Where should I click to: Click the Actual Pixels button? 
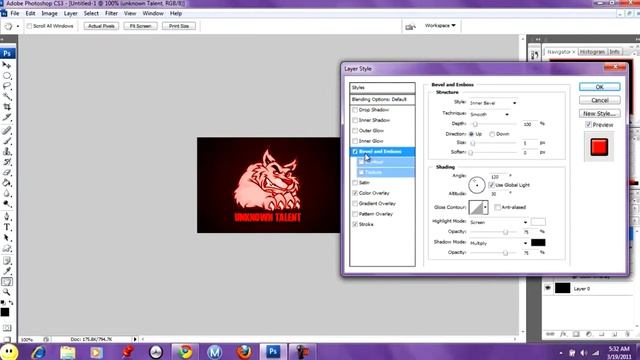(101, 26)
